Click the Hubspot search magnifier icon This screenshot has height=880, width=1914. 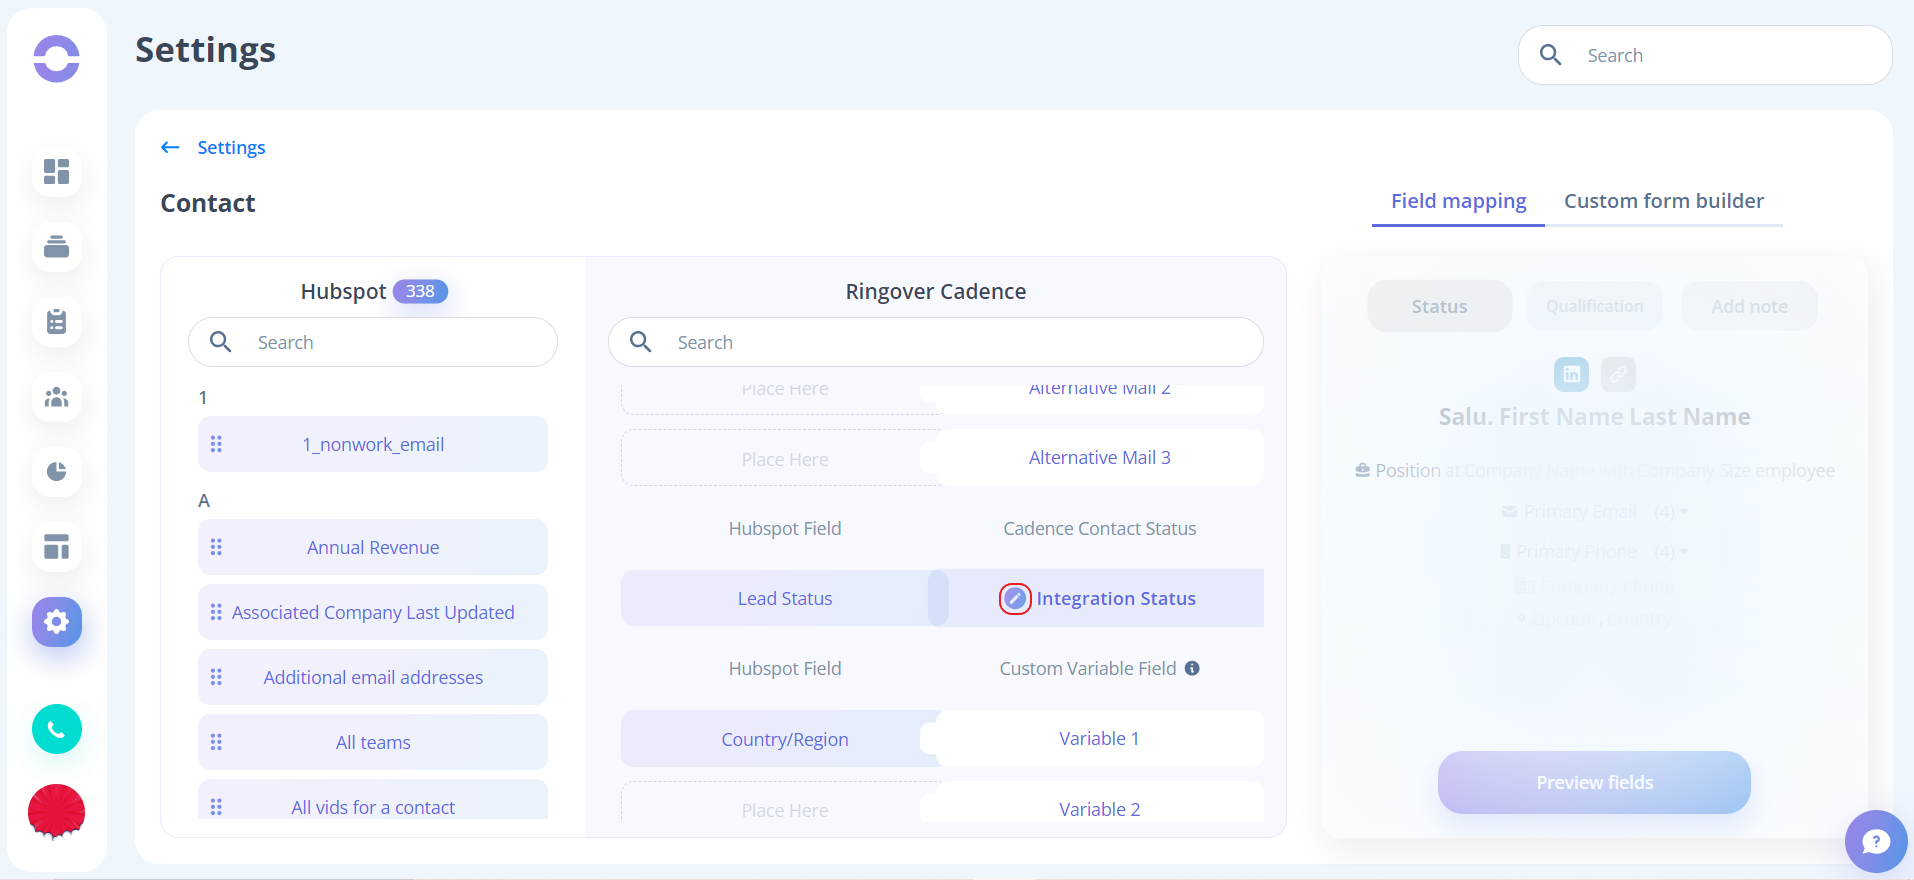[x=221, y=342]
